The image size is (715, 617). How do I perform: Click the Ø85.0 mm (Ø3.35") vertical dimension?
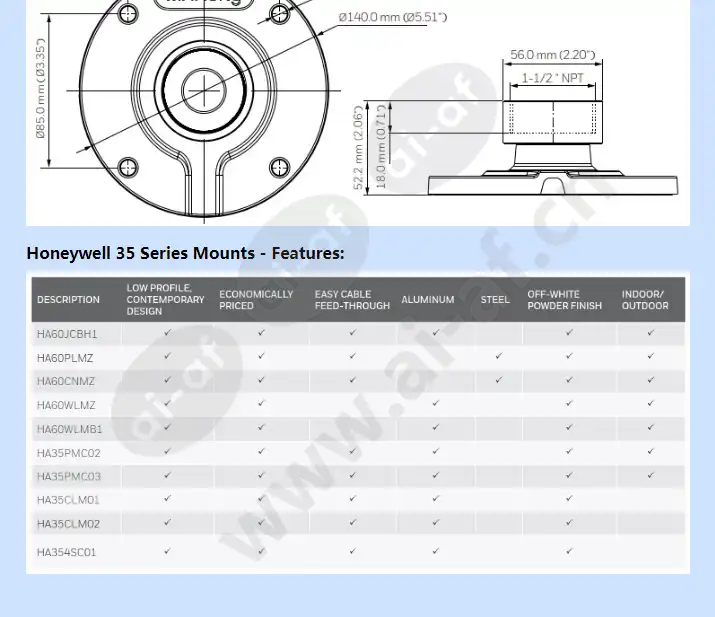coord(41,88)
